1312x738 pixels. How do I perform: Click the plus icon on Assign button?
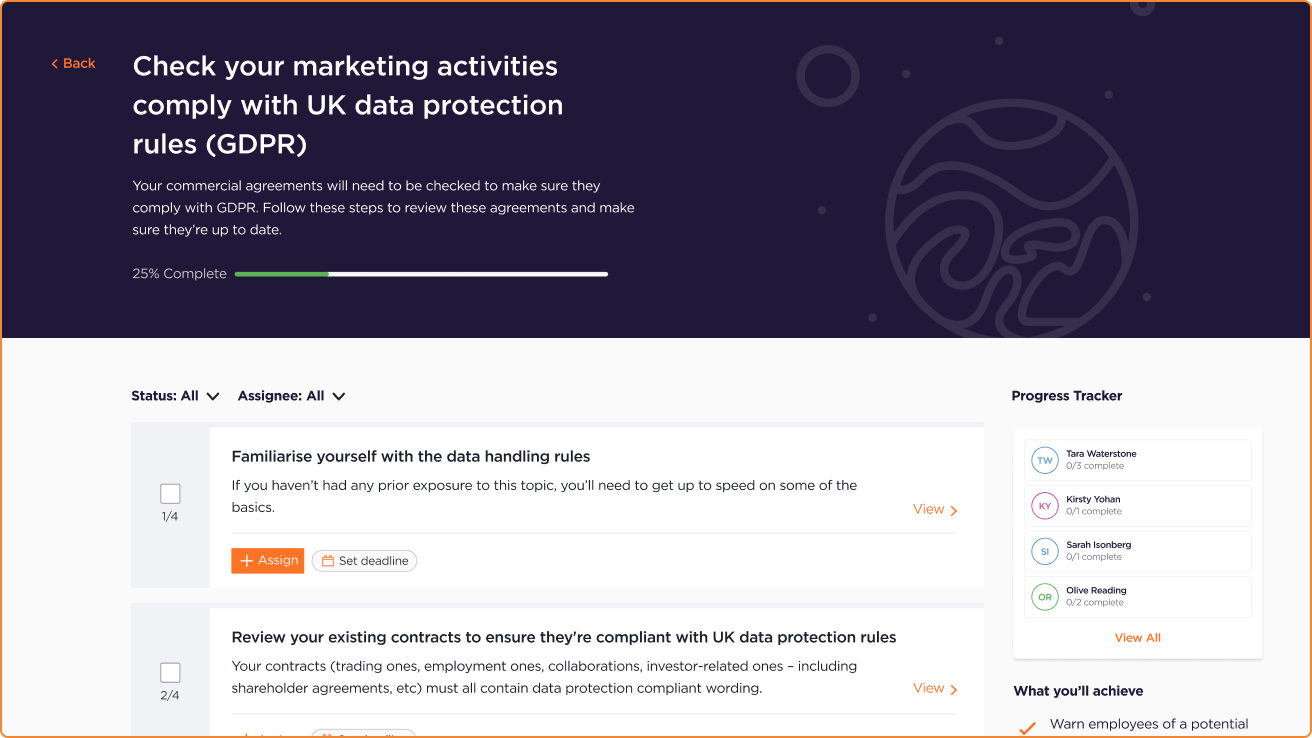pos(247,561)
